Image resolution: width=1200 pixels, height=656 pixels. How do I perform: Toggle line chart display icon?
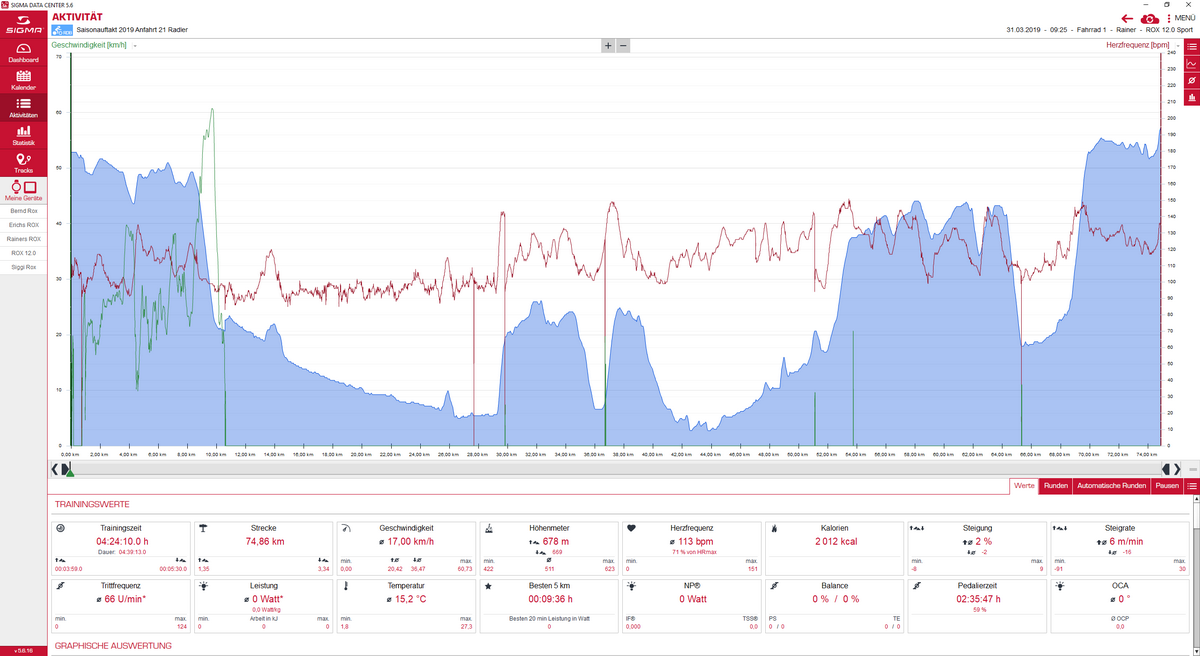(1191, 63)
